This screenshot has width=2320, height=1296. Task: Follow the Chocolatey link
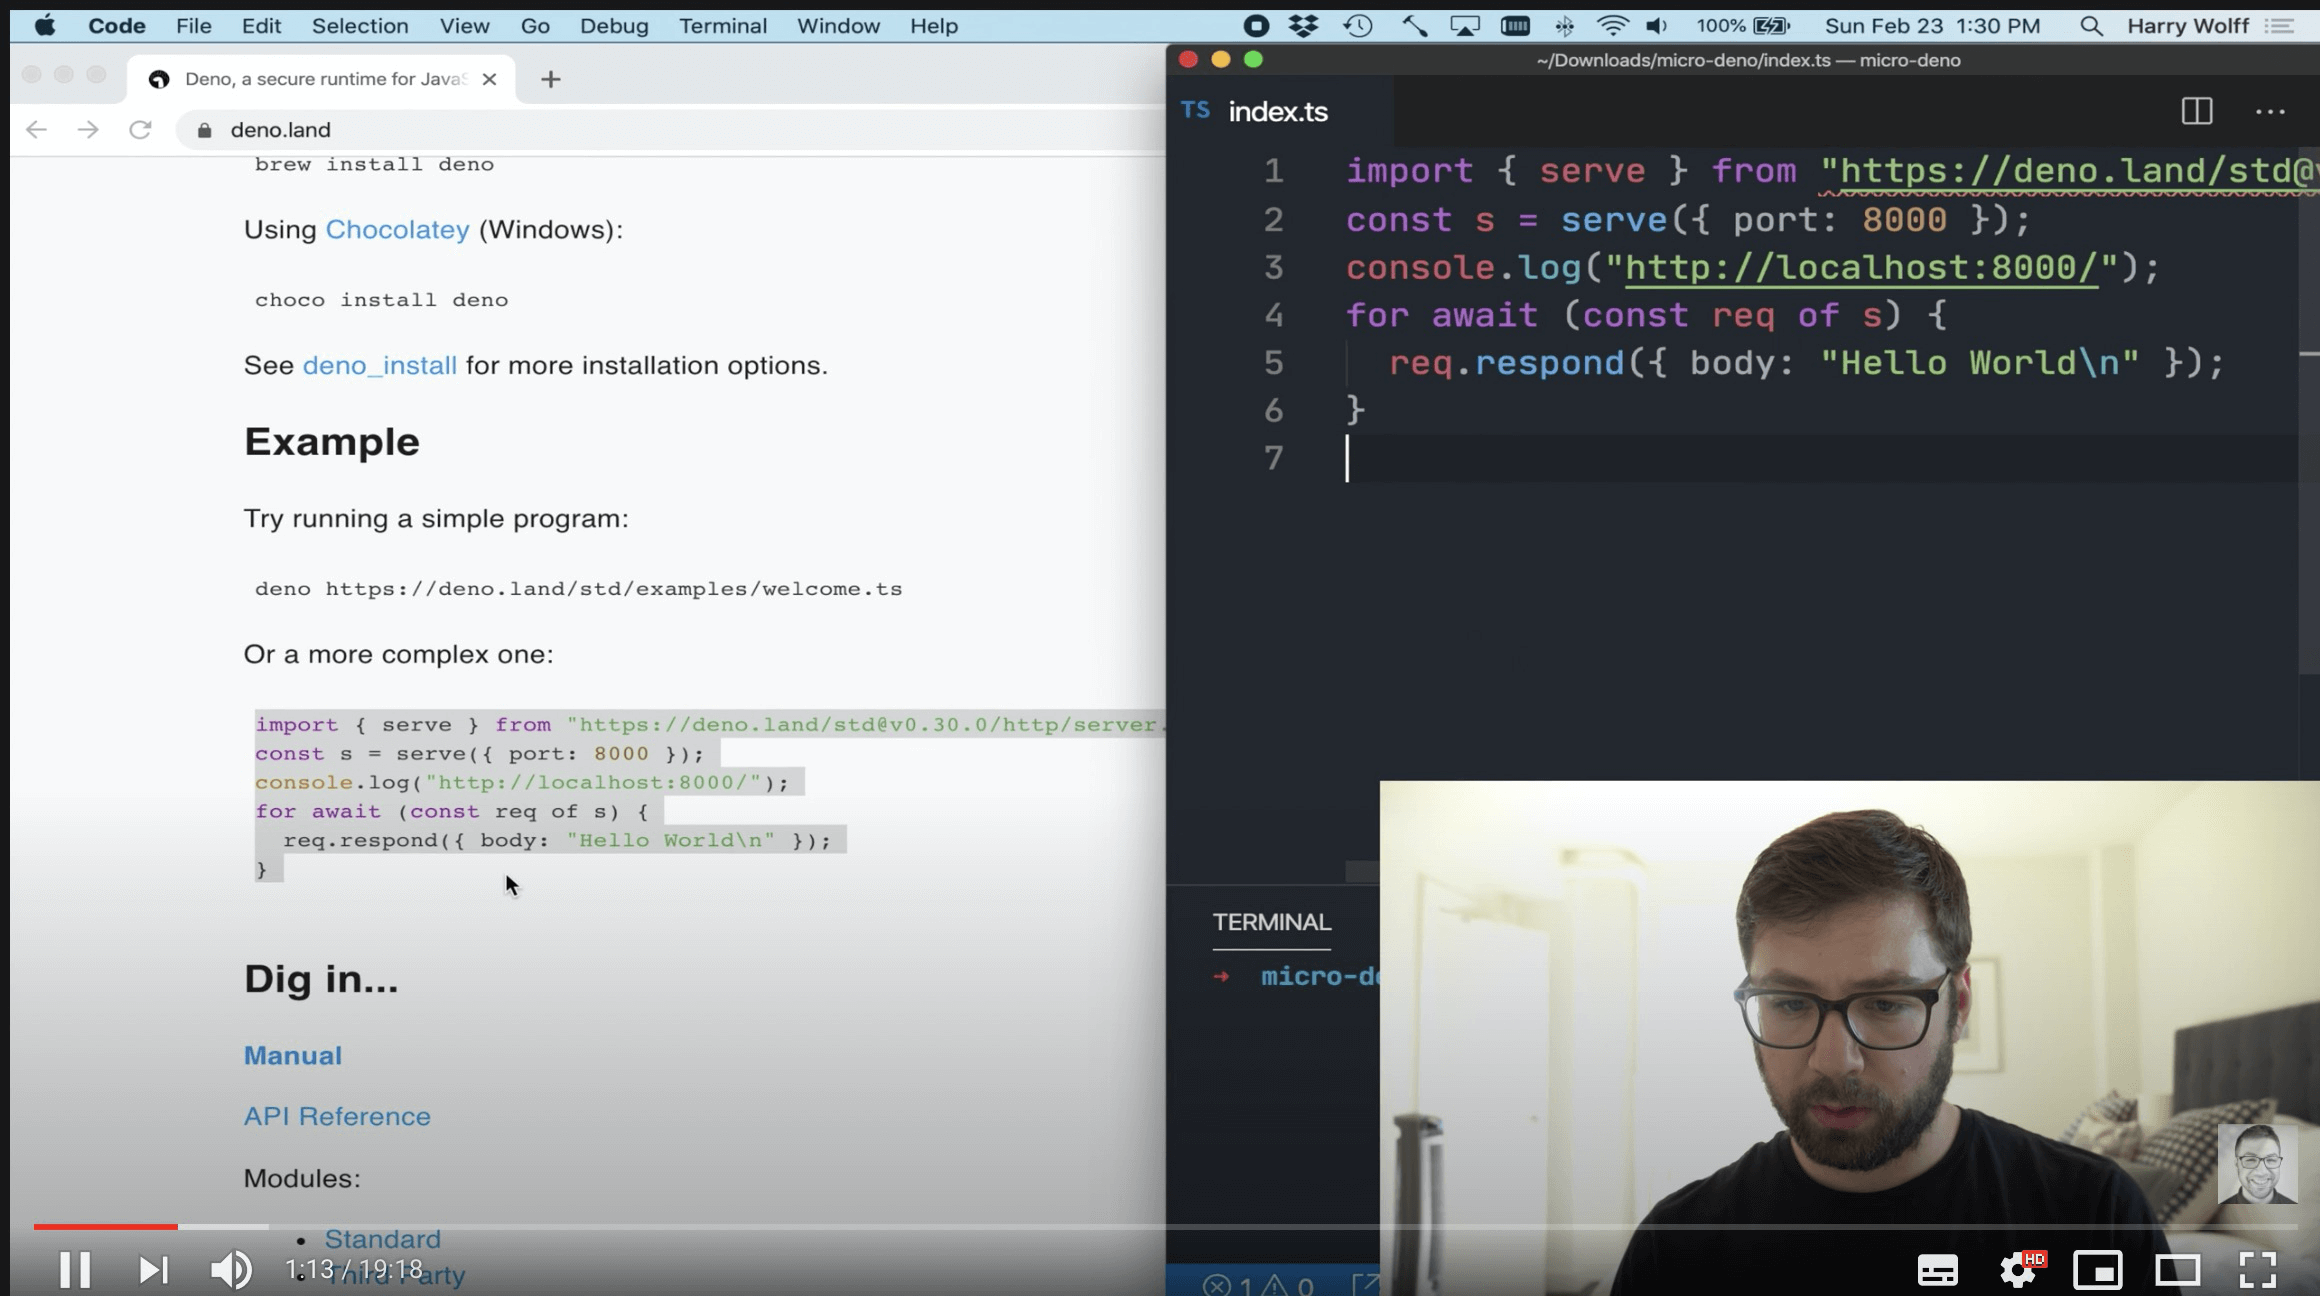(397, 230)
